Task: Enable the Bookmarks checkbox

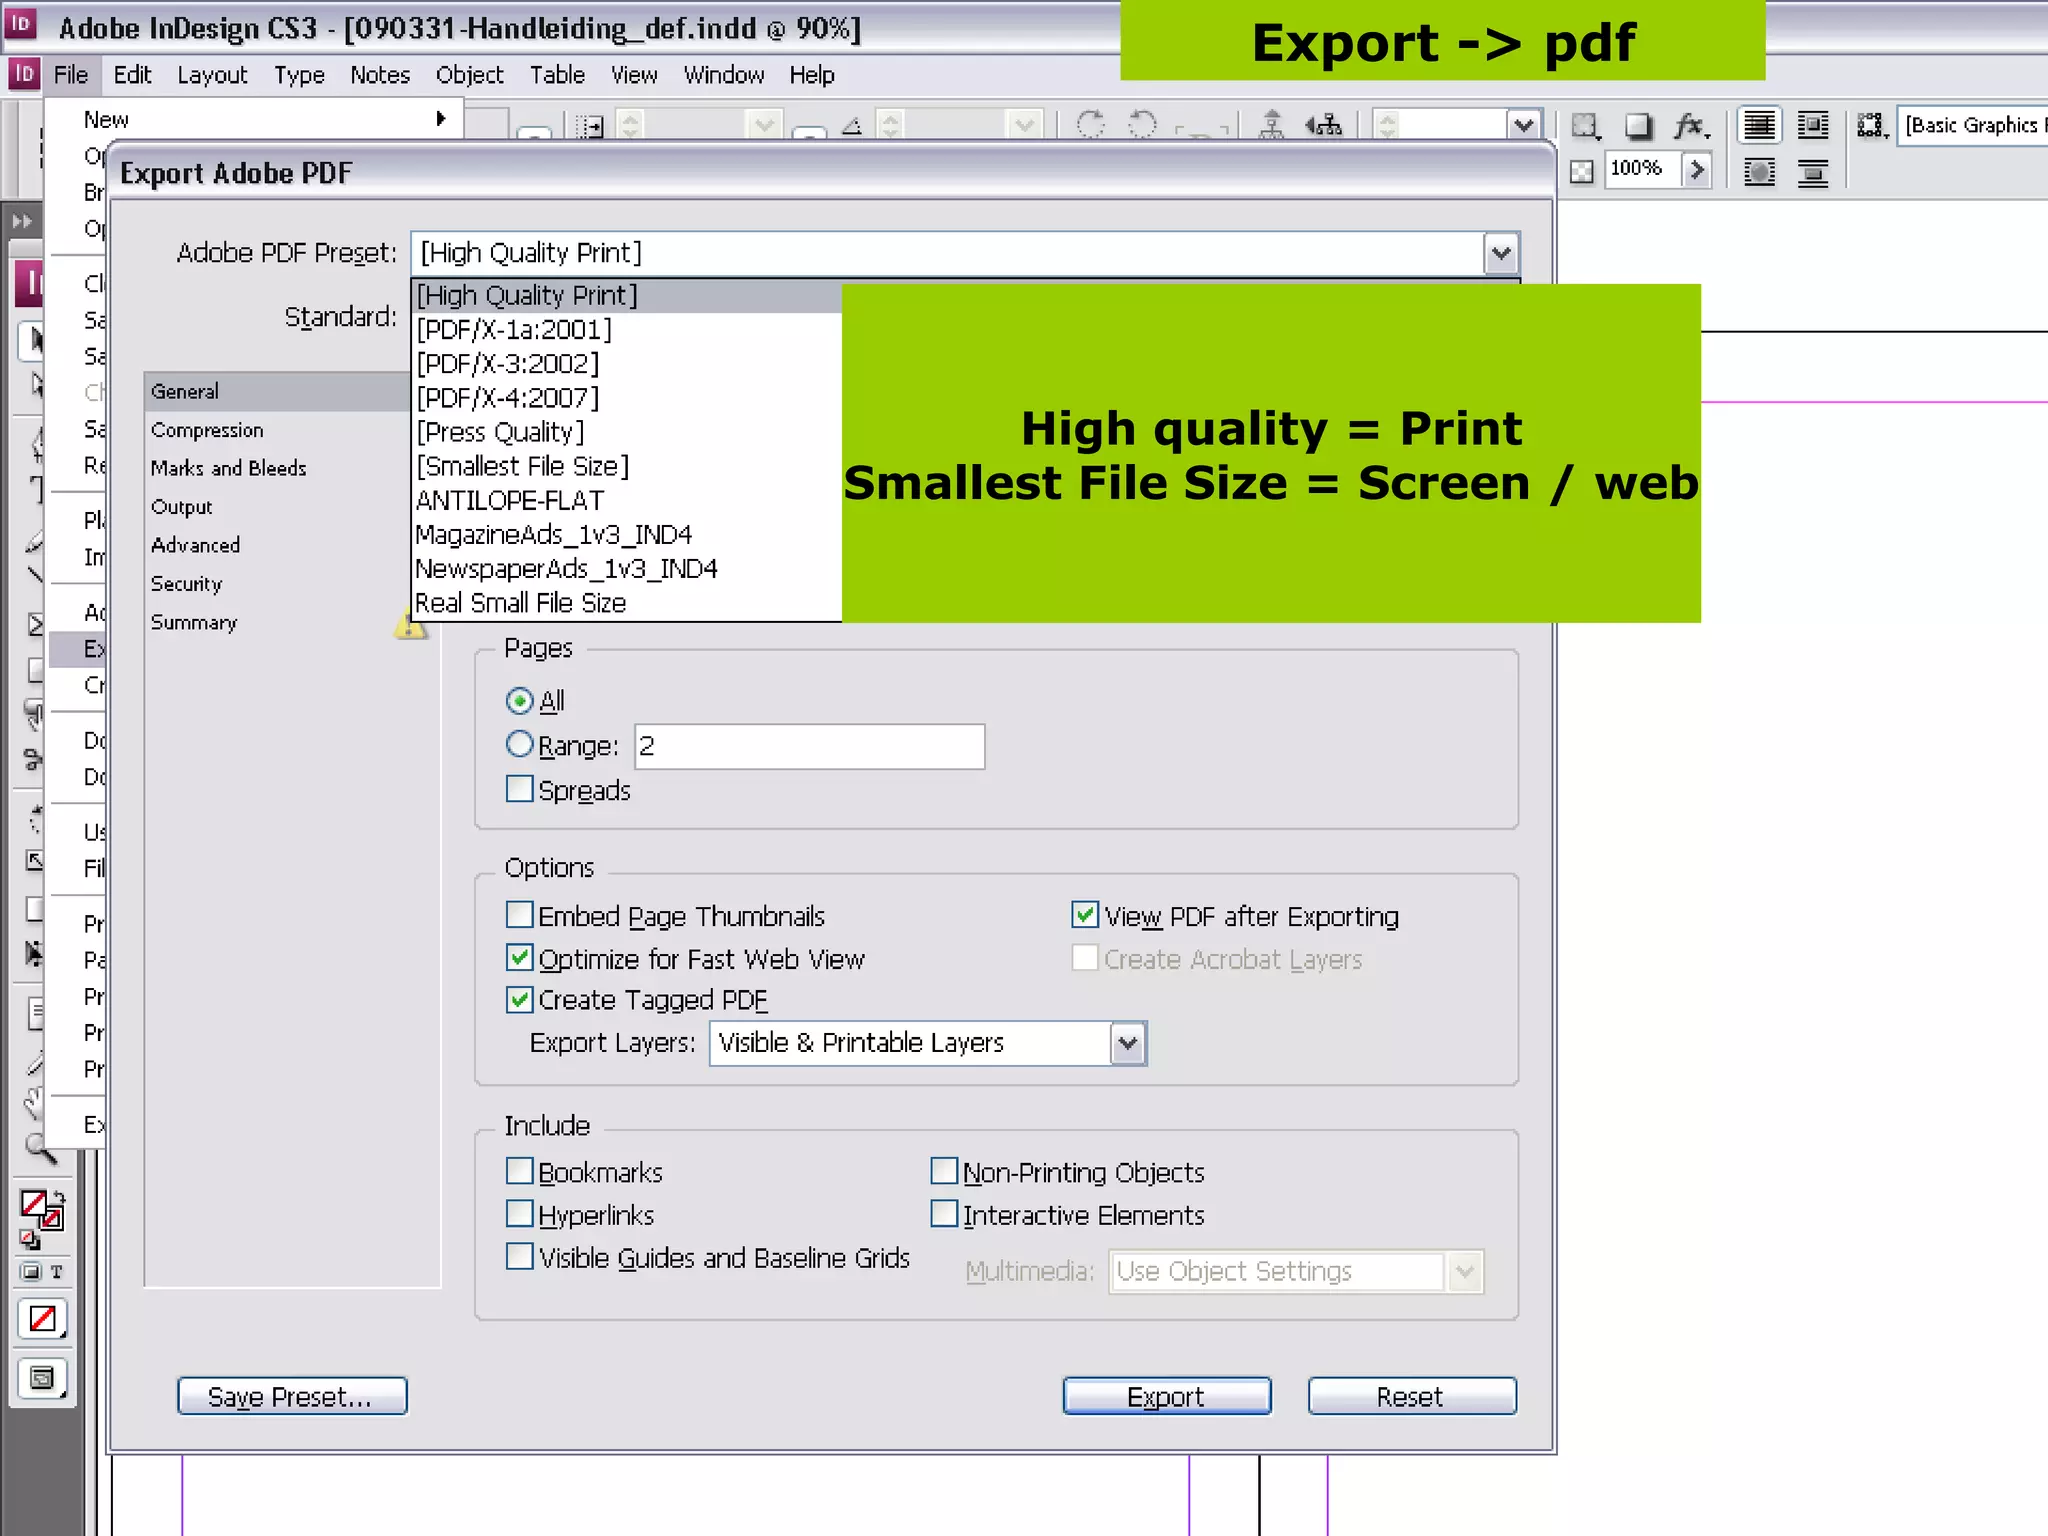Action: [519, 1171]
